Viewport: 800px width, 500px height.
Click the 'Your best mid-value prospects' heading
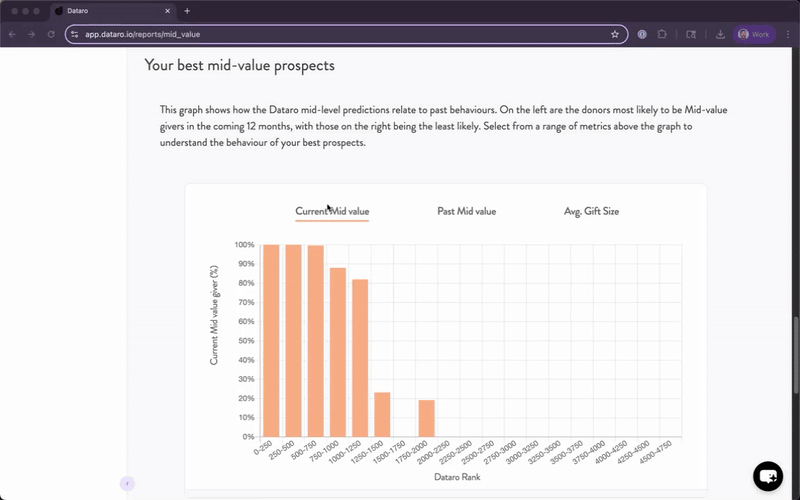click(x=239, y=65)
